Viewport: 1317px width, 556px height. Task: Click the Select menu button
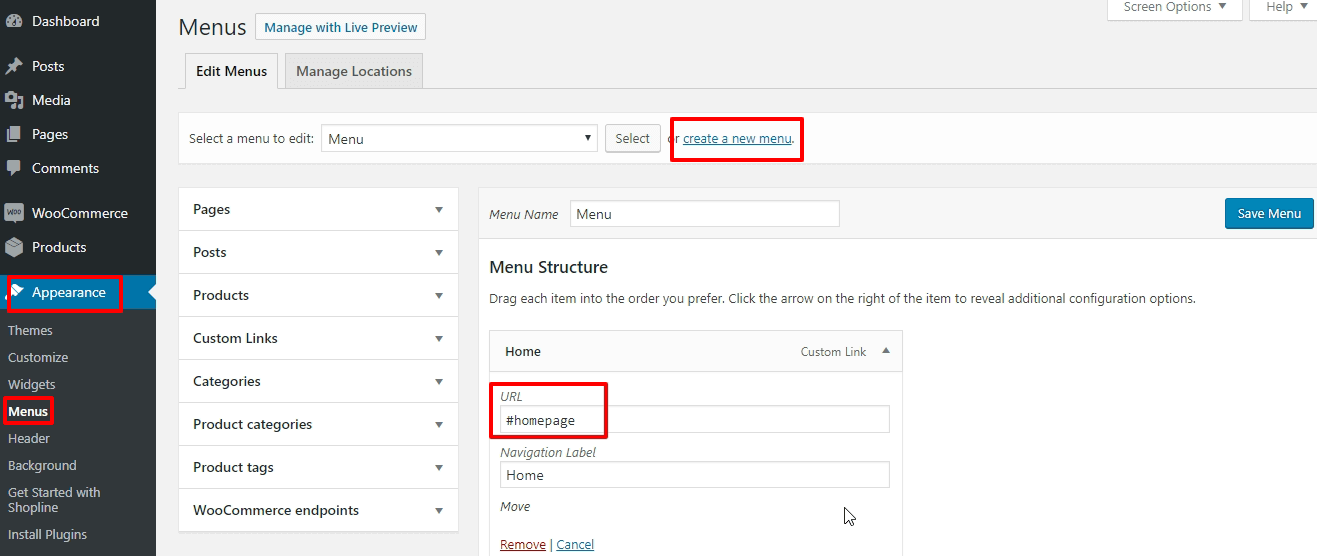tap(632, 138)
